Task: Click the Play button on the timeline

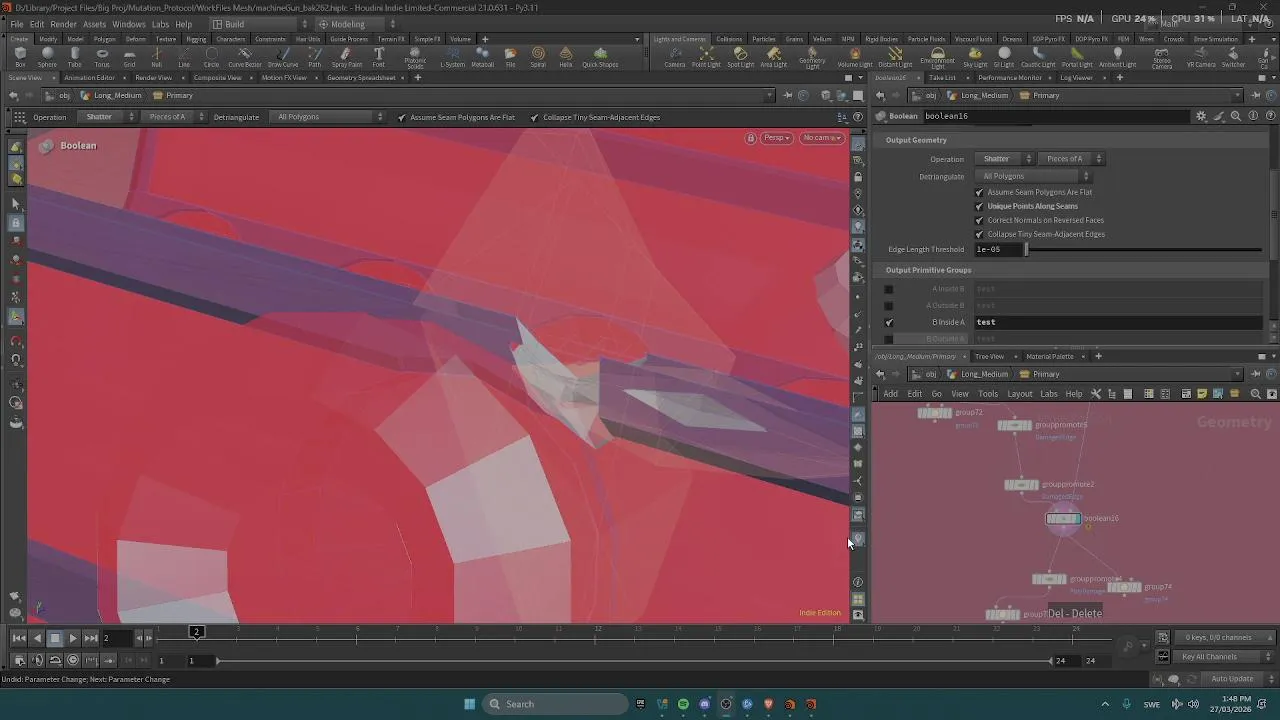Action: [x=73, y=638]
